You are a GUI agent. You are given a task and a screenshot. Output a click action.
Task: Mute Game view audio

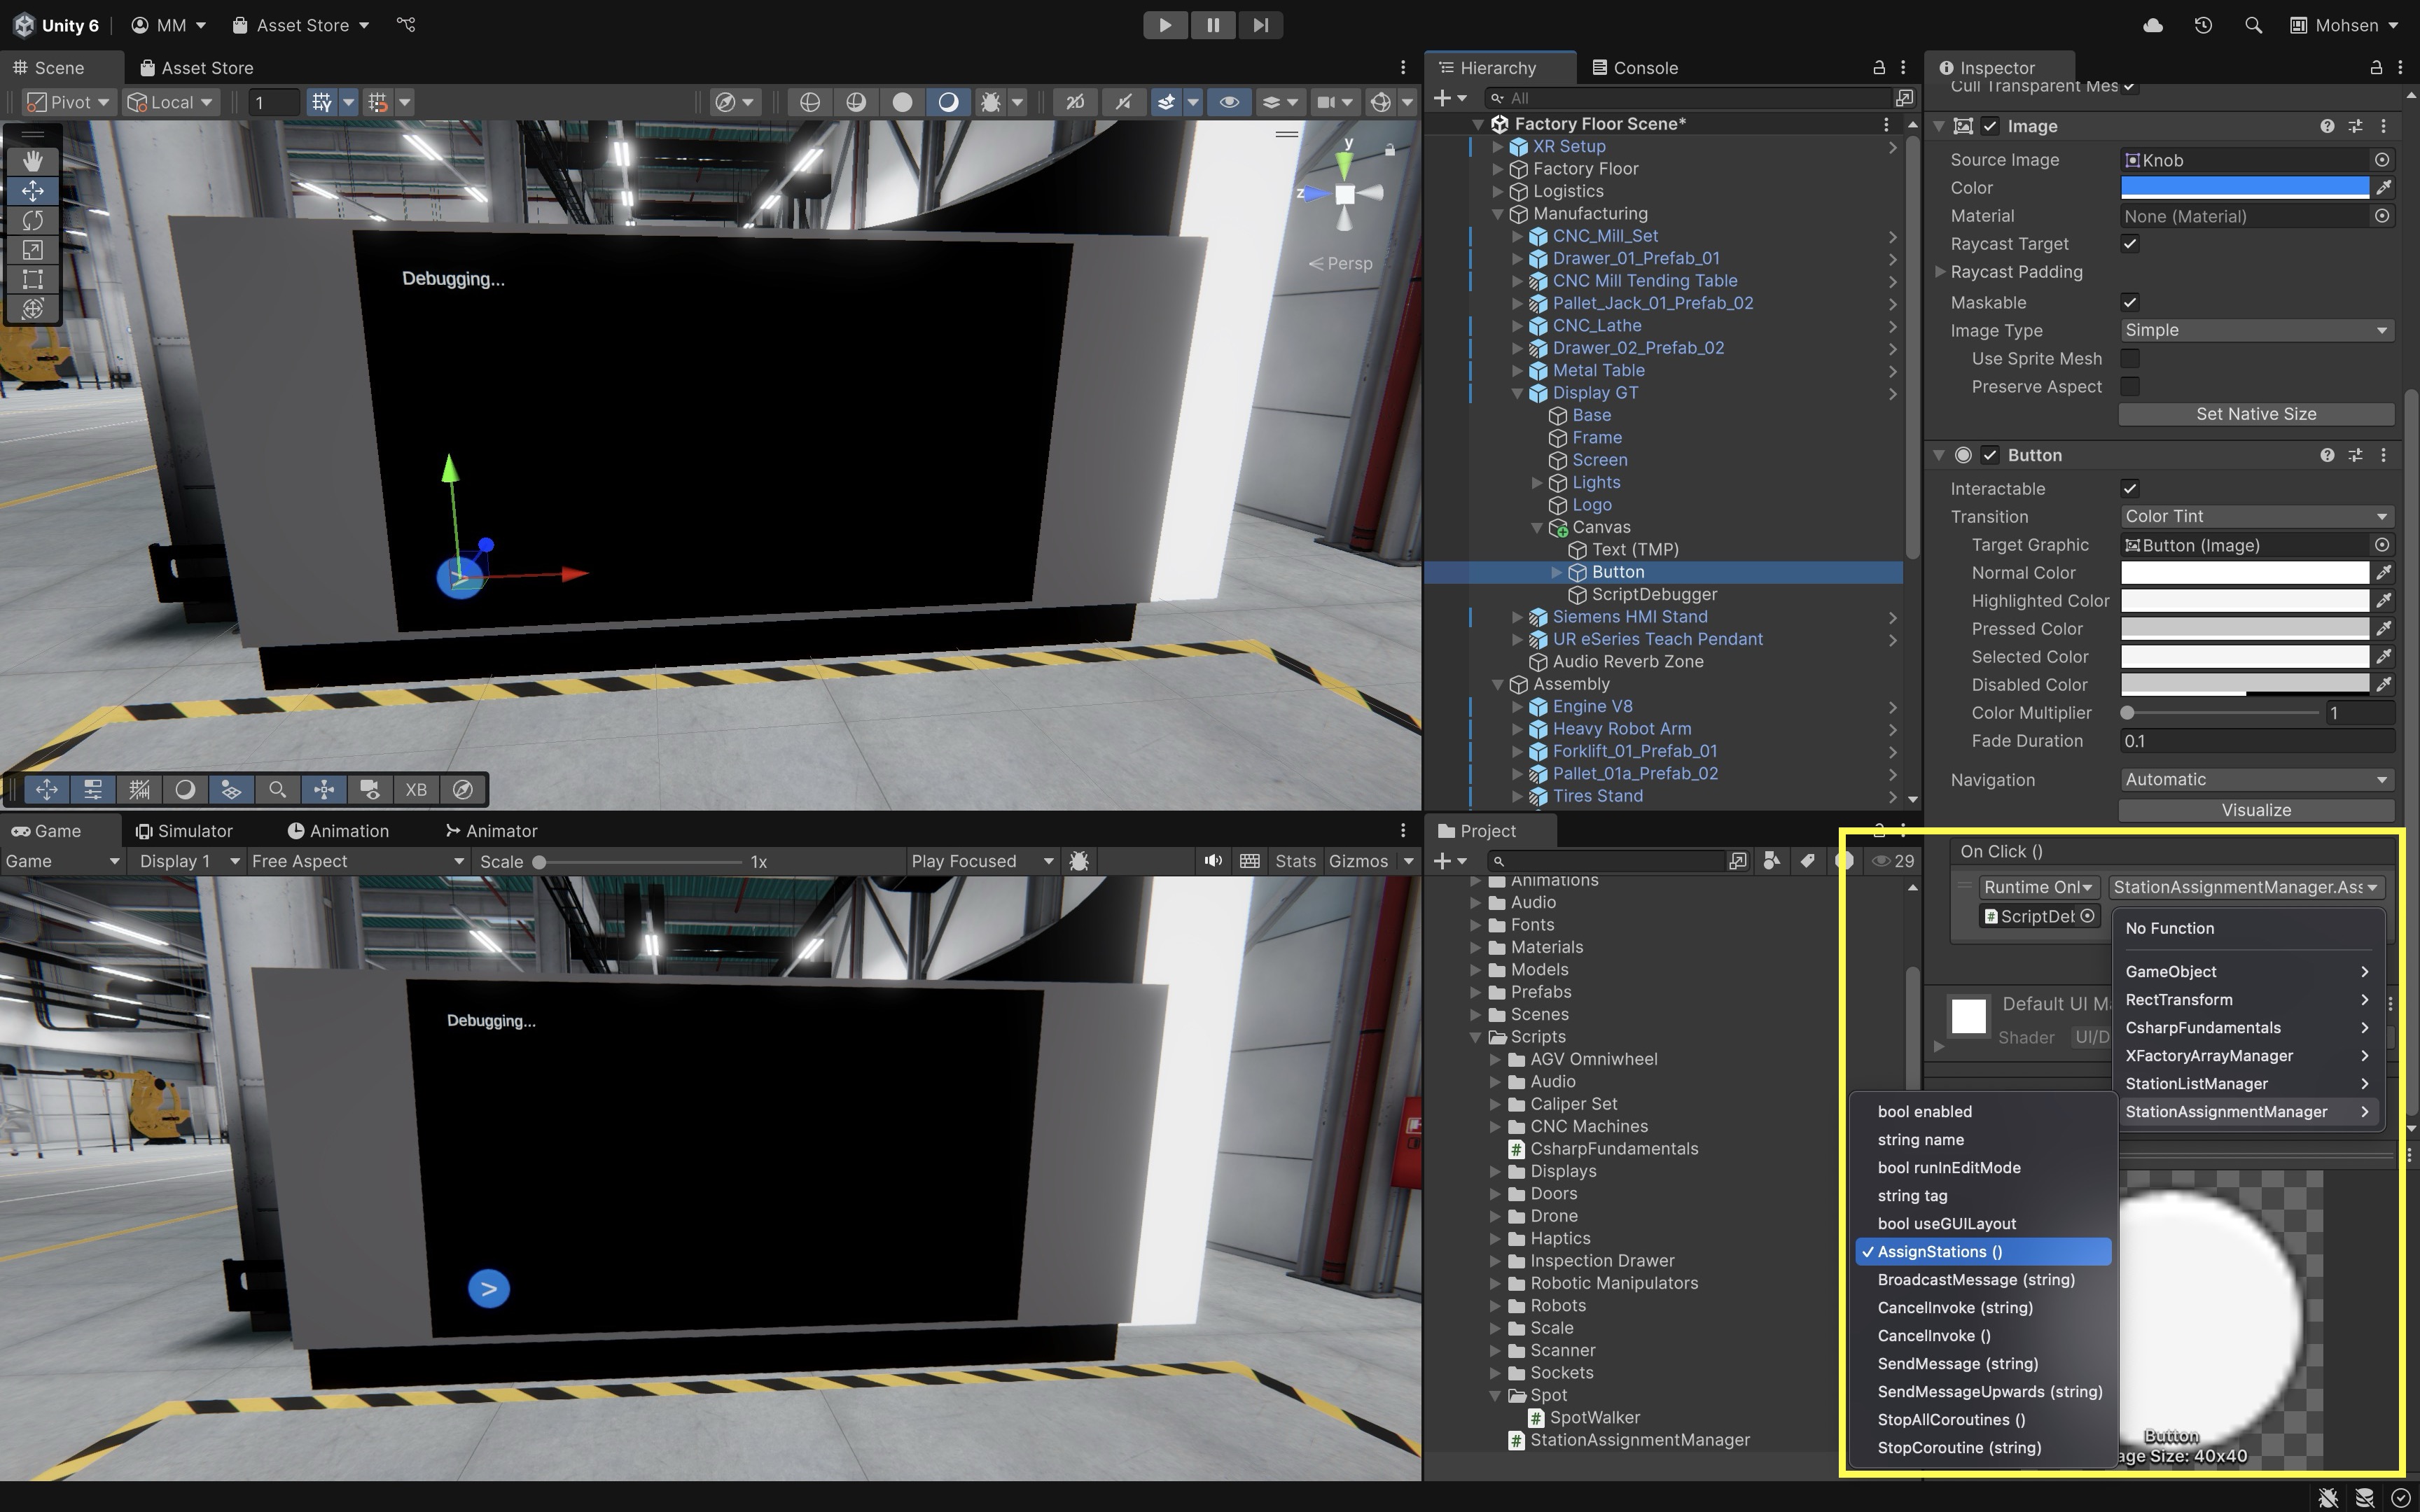point(1213,861)
